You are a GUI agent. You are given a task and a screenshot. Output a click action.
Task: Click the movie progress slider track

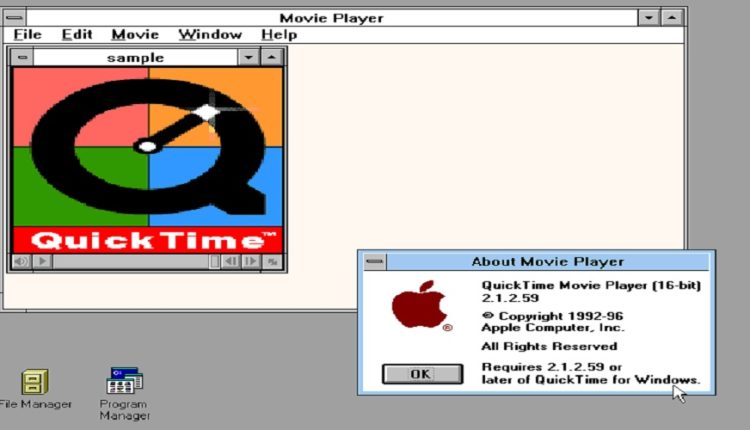coord(132,262)
